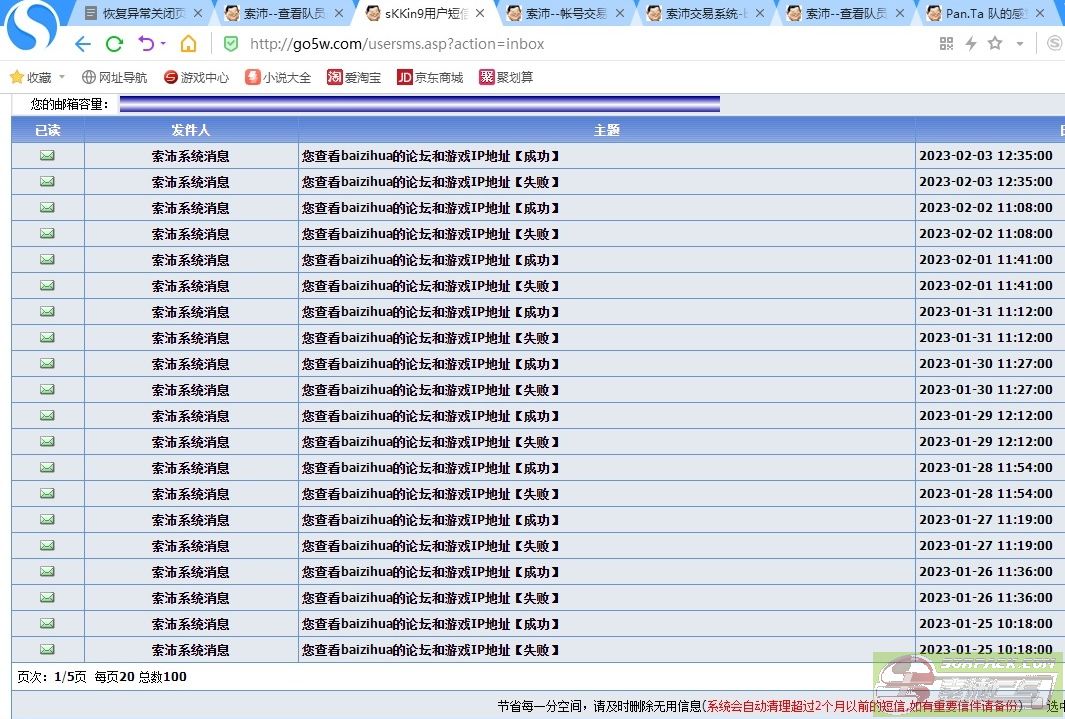The width and height of the screenshot is (1065, 719).
Task: Open the message dated 2023-02-02 with 【成功】
Action: click(x=430, y=208)
